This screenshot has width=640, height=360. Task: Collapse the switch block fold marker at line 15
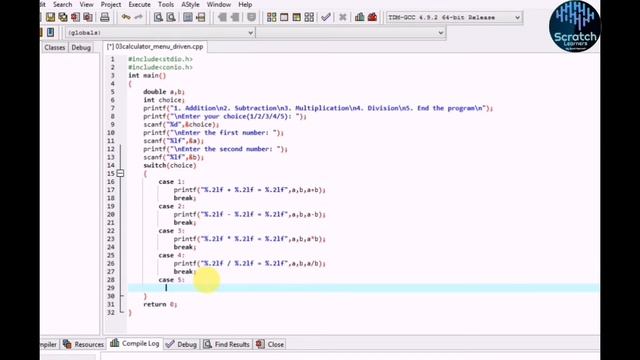(120, 173)
